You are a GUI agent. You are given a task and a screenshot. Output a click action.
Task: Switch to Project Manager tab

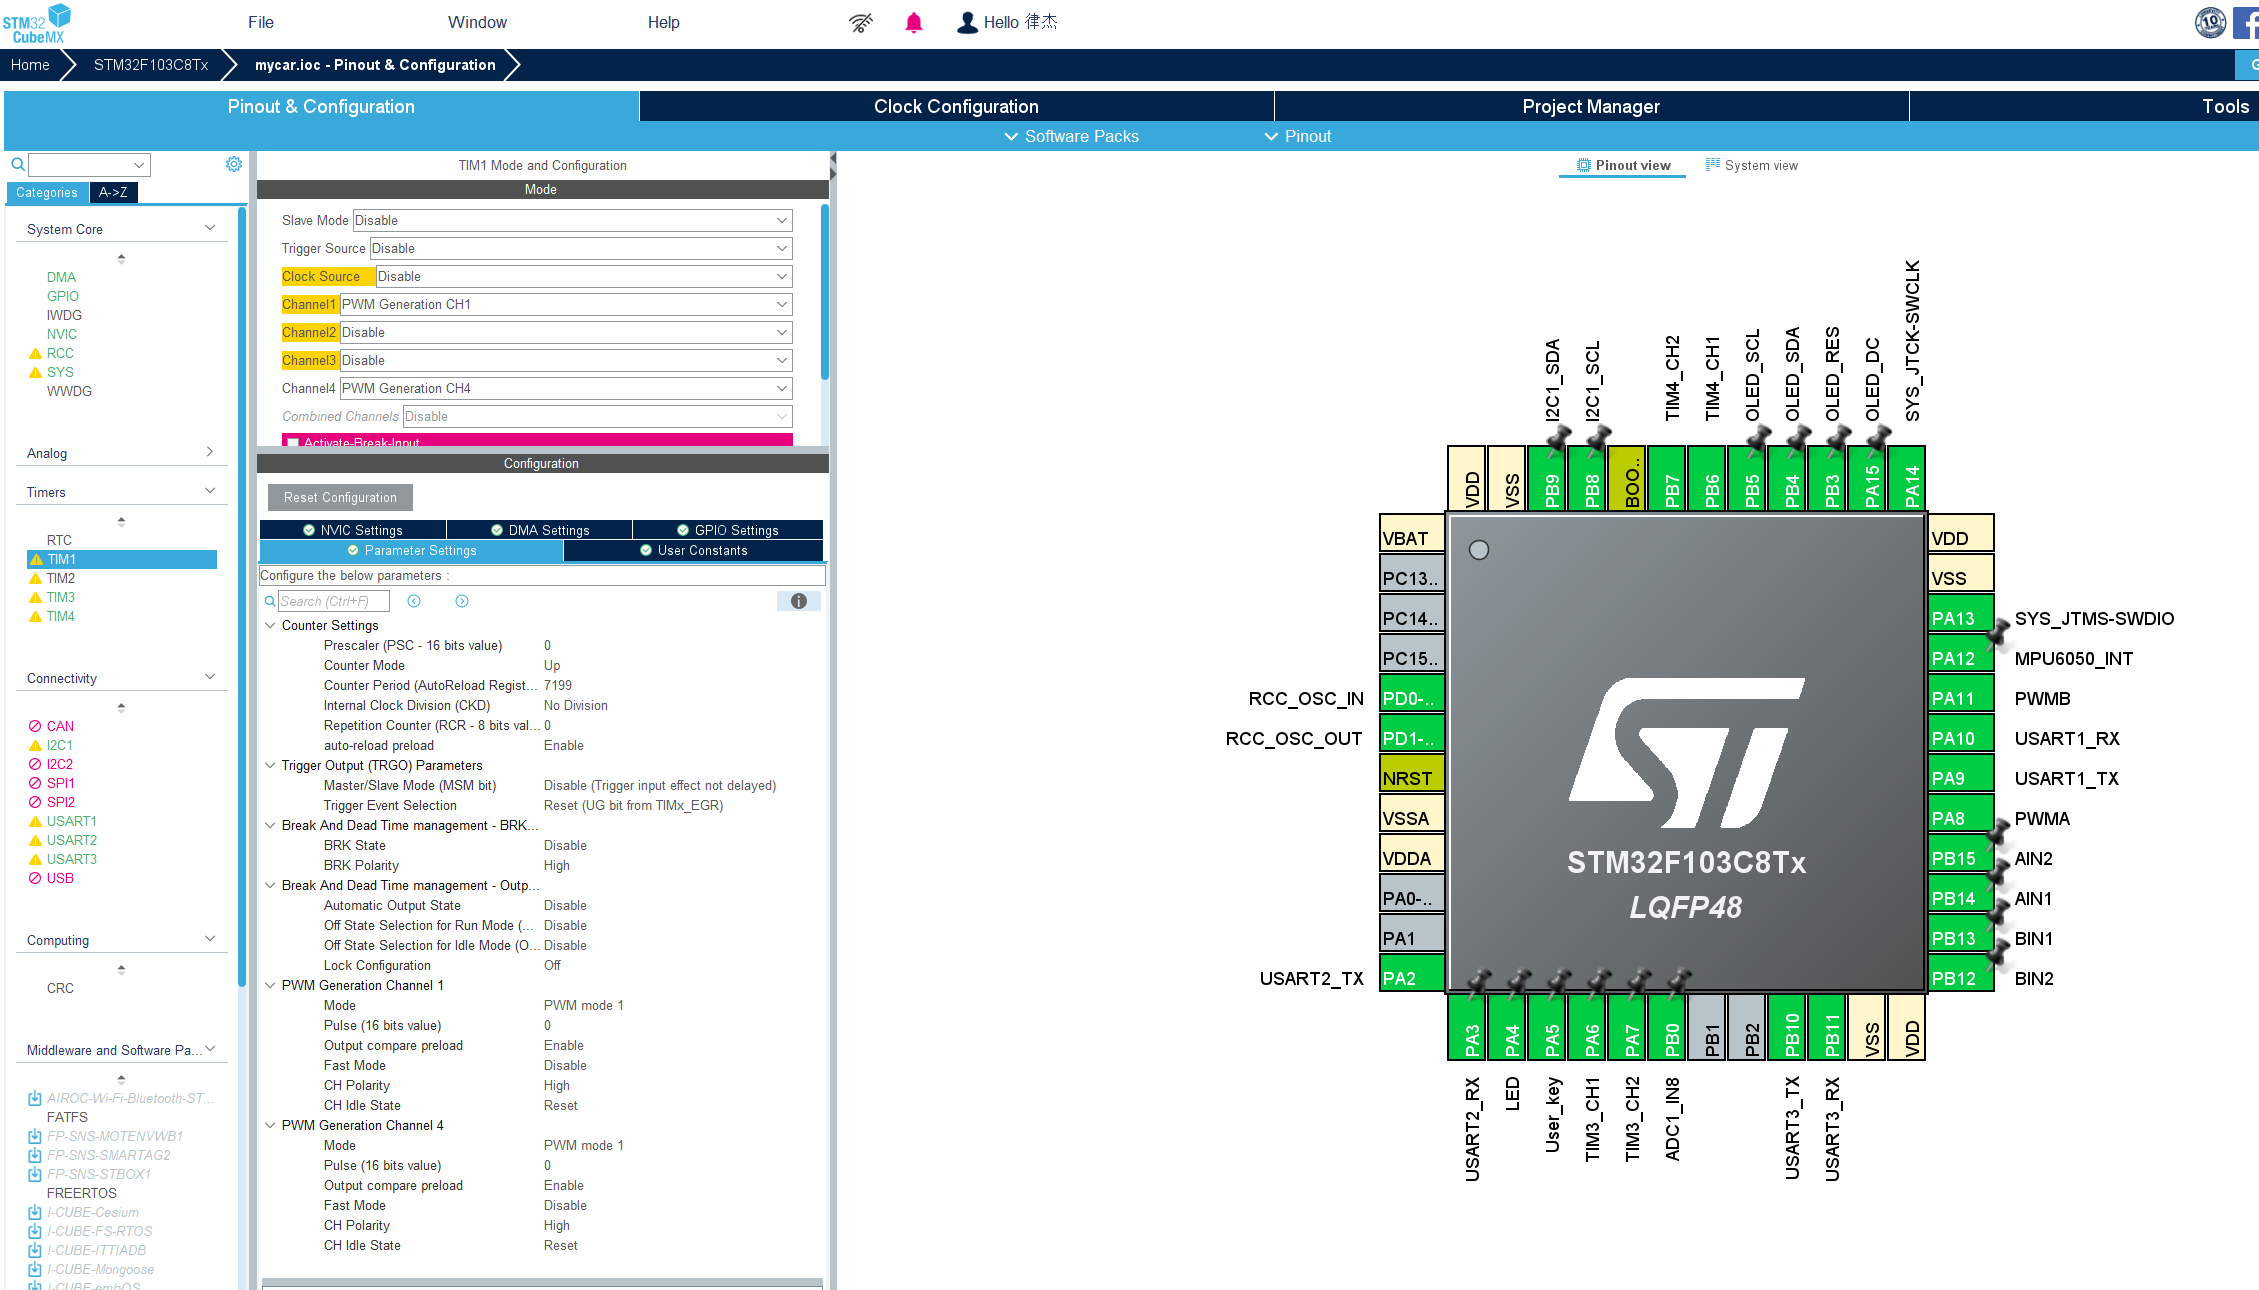tap(1591, 106)
